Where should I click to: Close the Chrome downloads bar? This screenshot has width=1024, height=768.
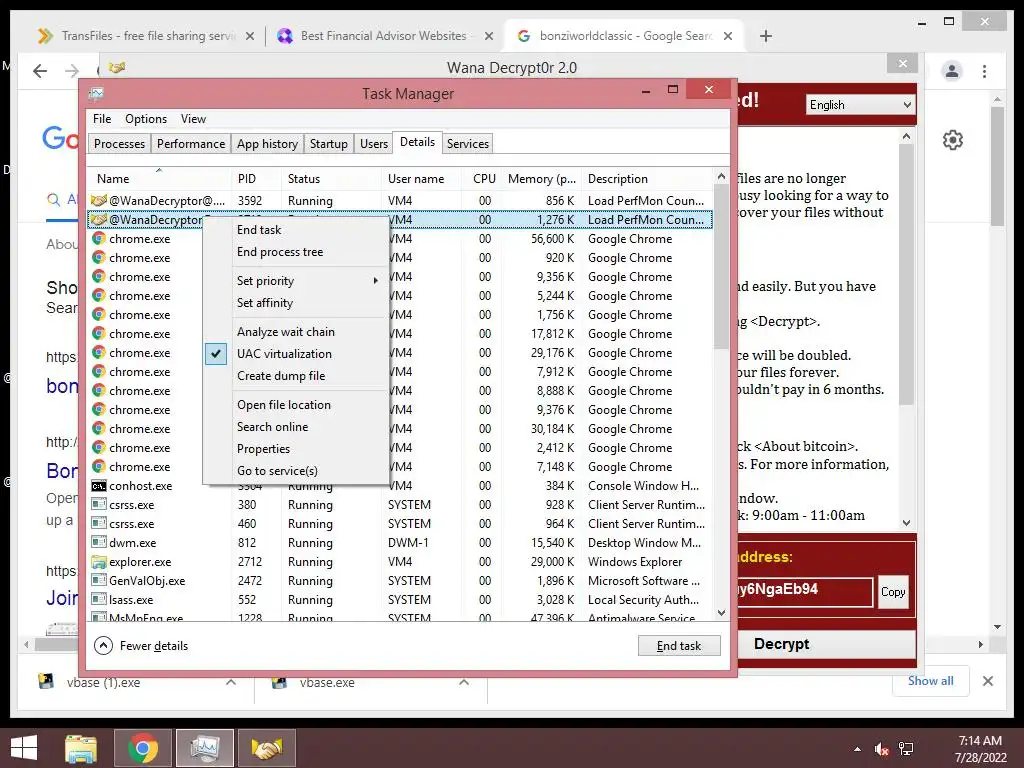[x=988, y=681]
